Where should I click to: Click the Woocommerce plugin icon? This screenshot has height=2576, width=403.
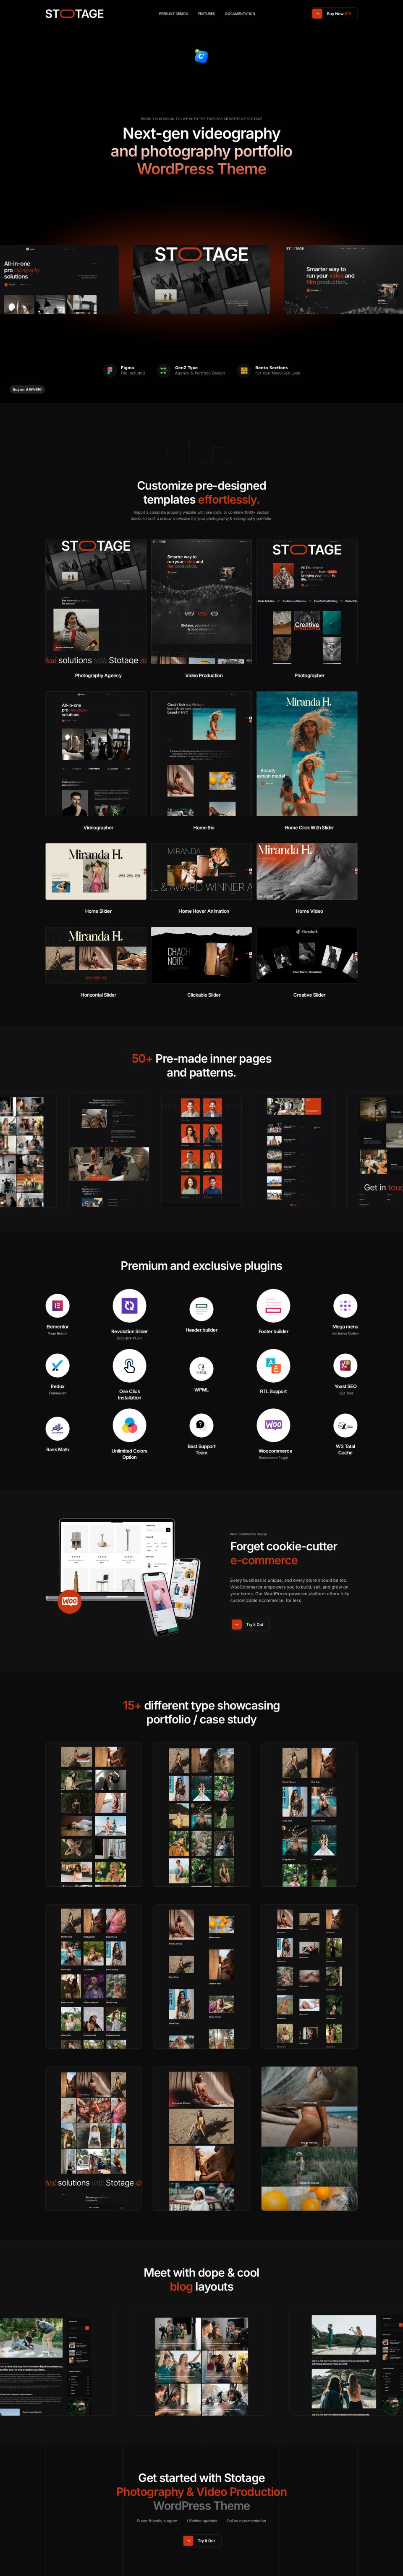tap(273, 1425)
